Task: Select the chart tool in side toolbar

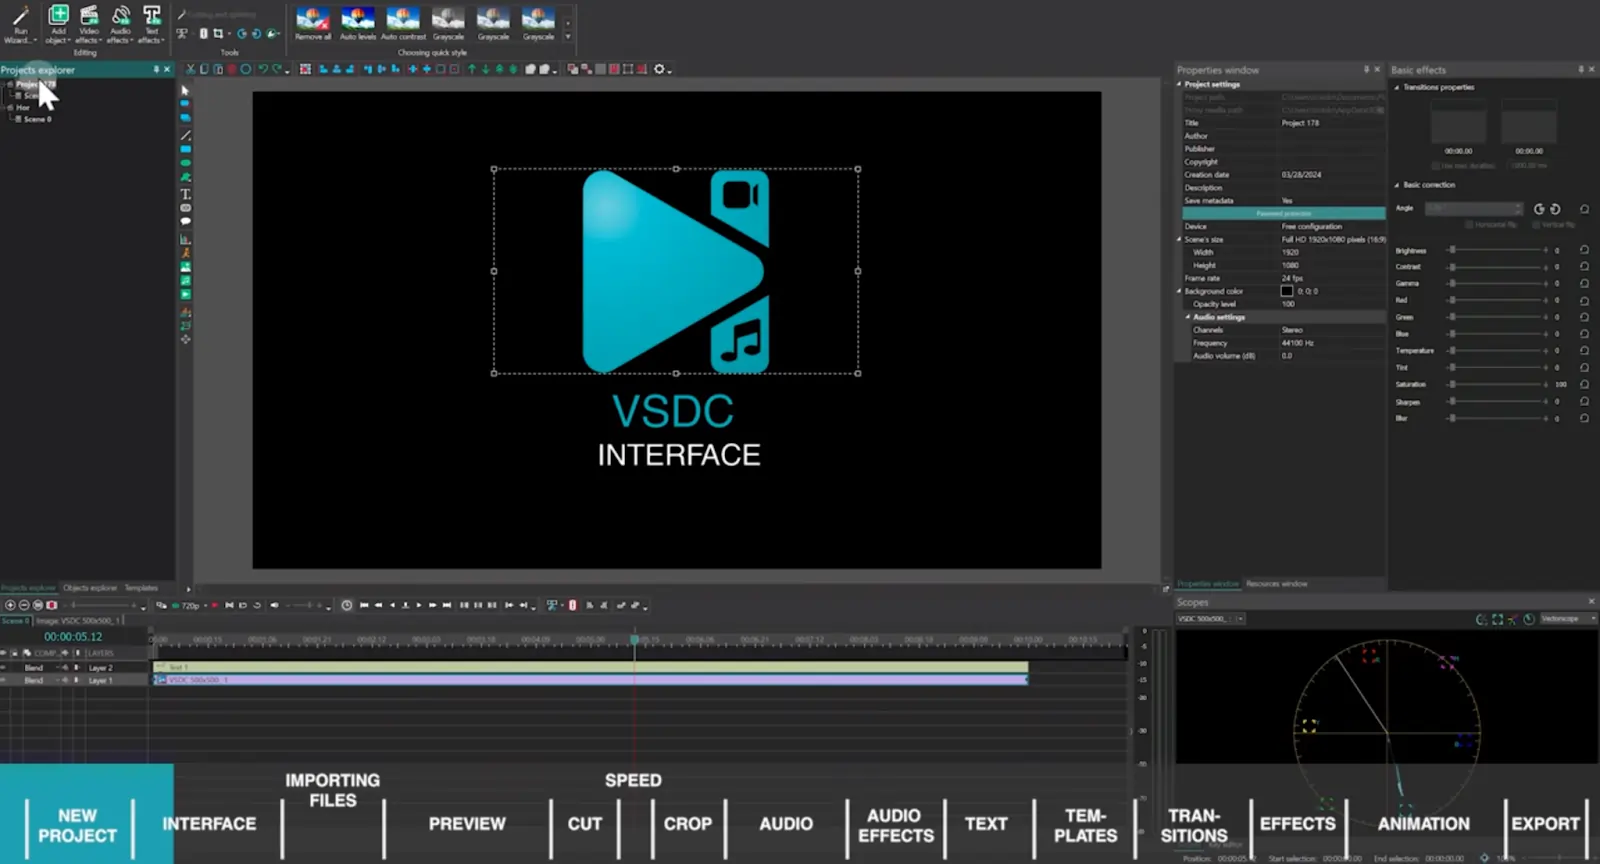Action: (185, 239)
